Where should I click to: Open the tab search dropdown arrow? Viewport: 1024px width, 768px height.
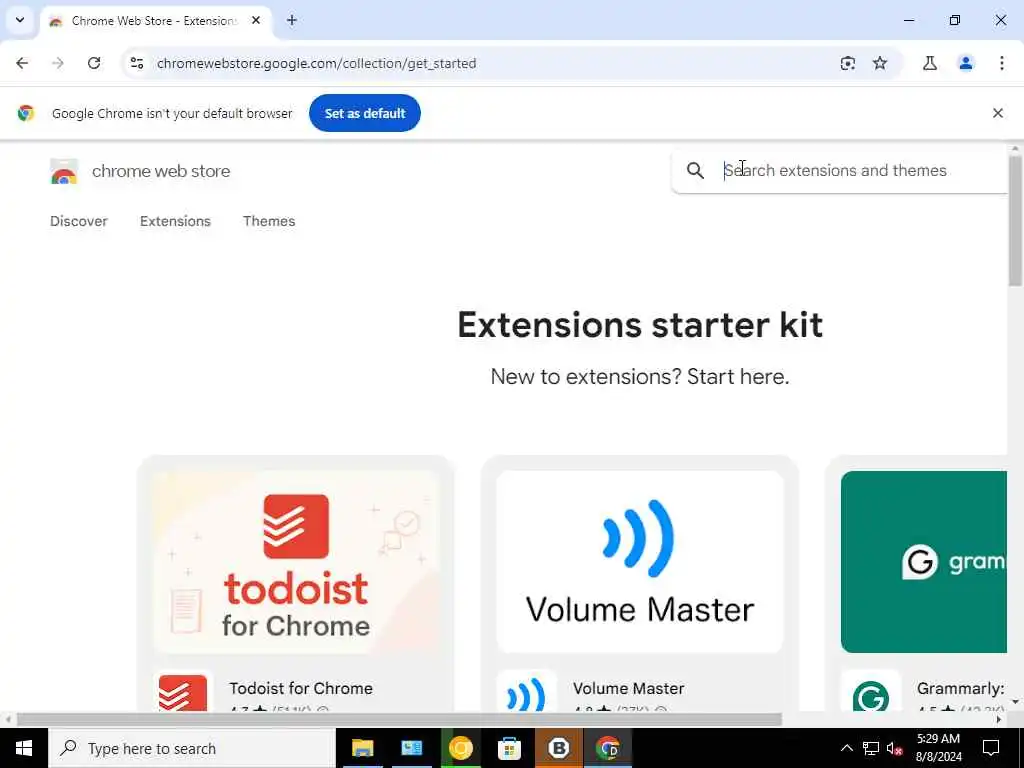(x=20, y=20)
